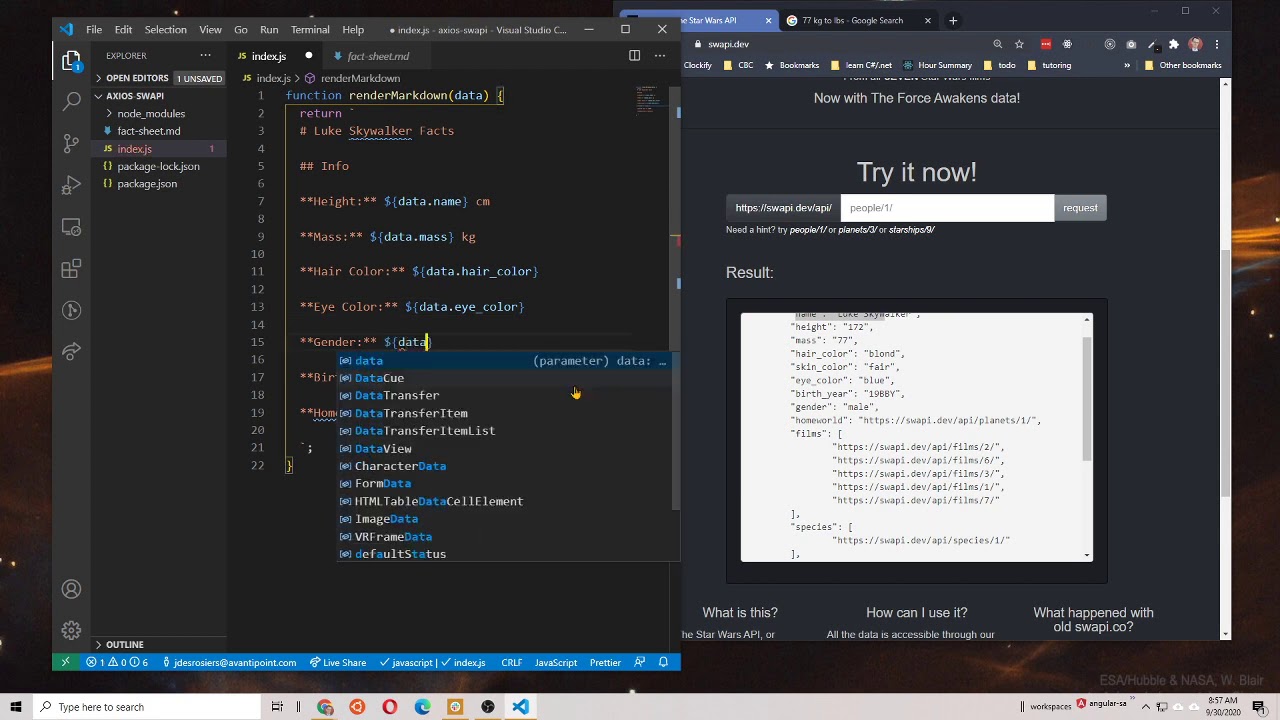
Task: Click the zoom magnifier in Chrome address bar
Action: [997, 44]
